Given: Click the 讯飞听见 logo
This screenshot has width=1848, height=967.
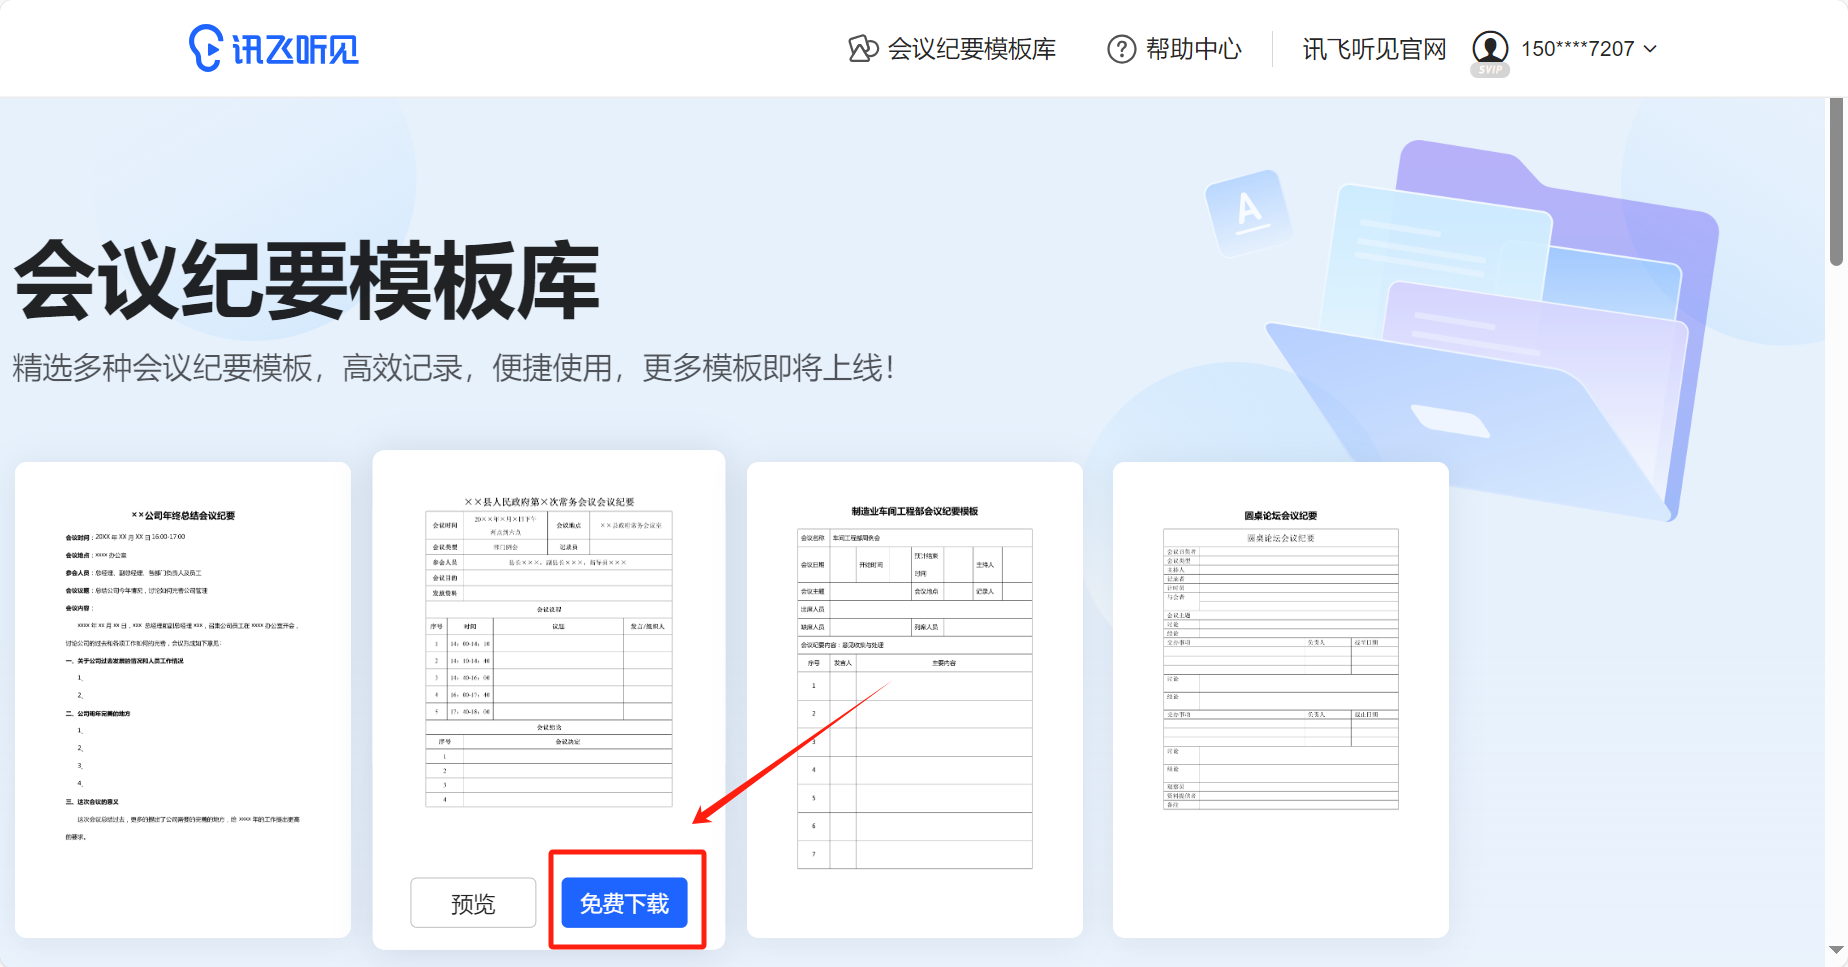Looking at the screenshot, I should click(274, 48).
